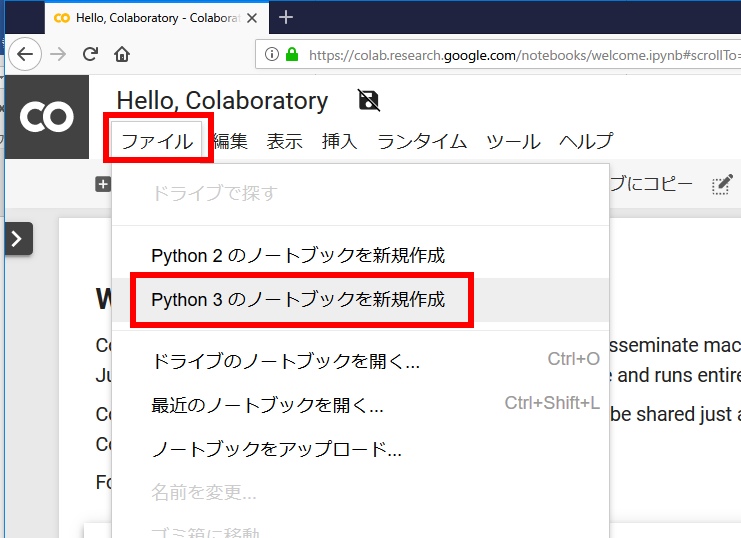Close the Hello, Colaboratory browser tab
The image size is (741, 538).
point(252,18)
